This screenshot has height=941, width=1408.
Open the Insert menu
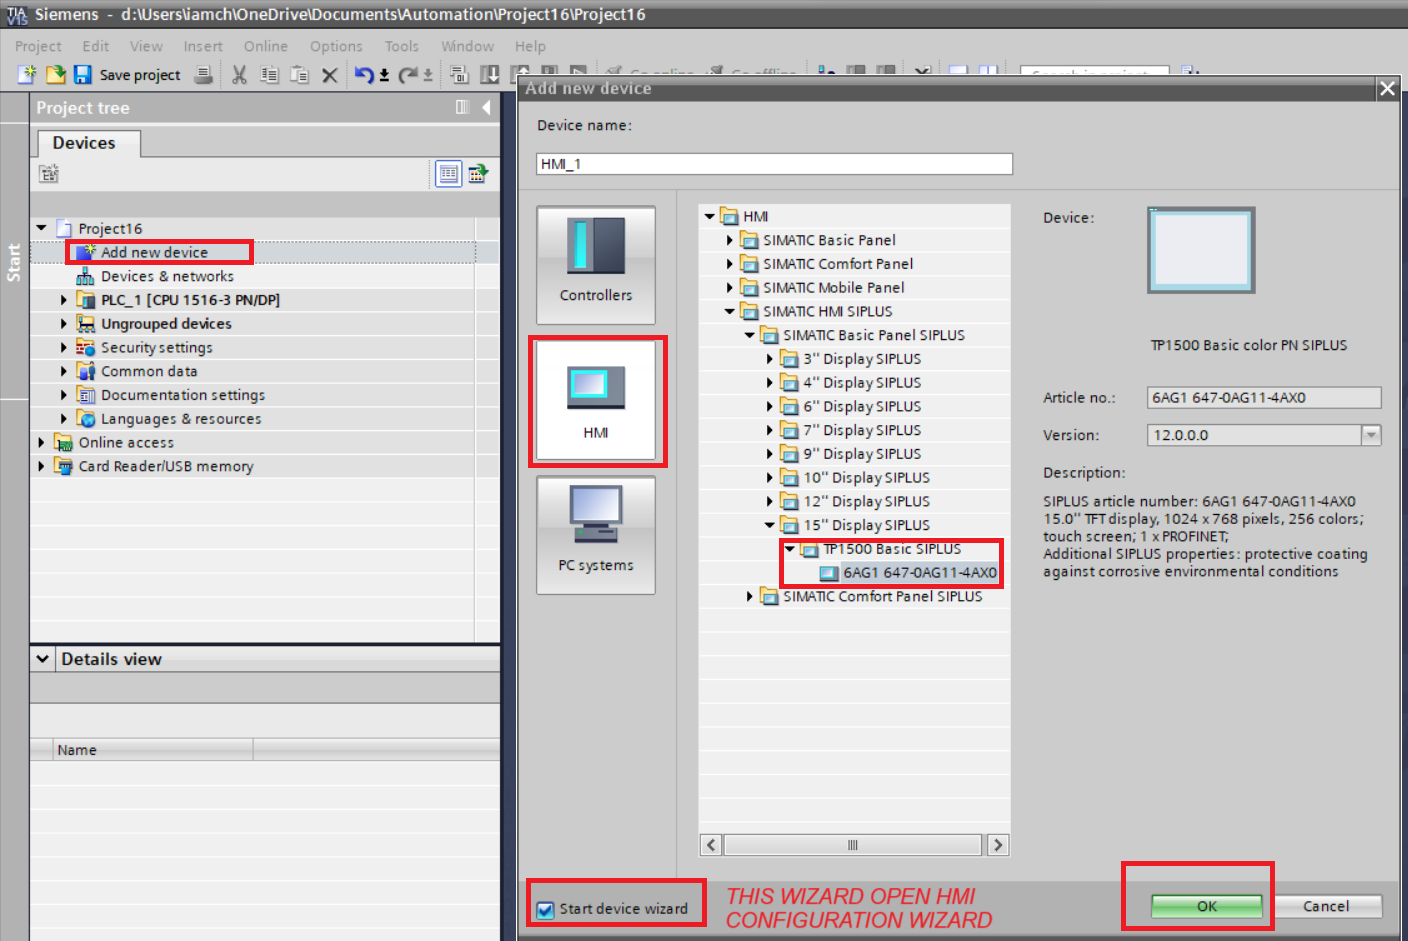point(203,46)
